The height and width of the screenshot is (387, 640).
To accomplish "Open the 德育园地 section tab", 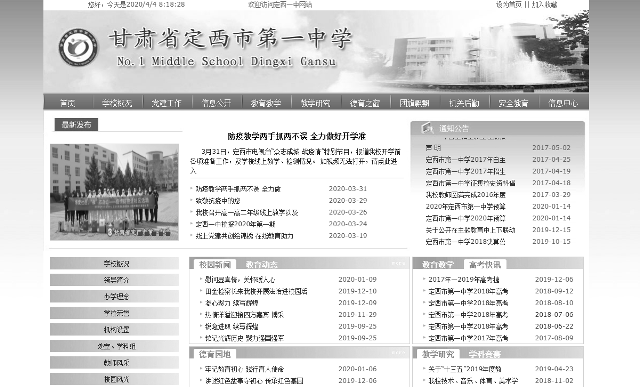I will click(215, 354).
